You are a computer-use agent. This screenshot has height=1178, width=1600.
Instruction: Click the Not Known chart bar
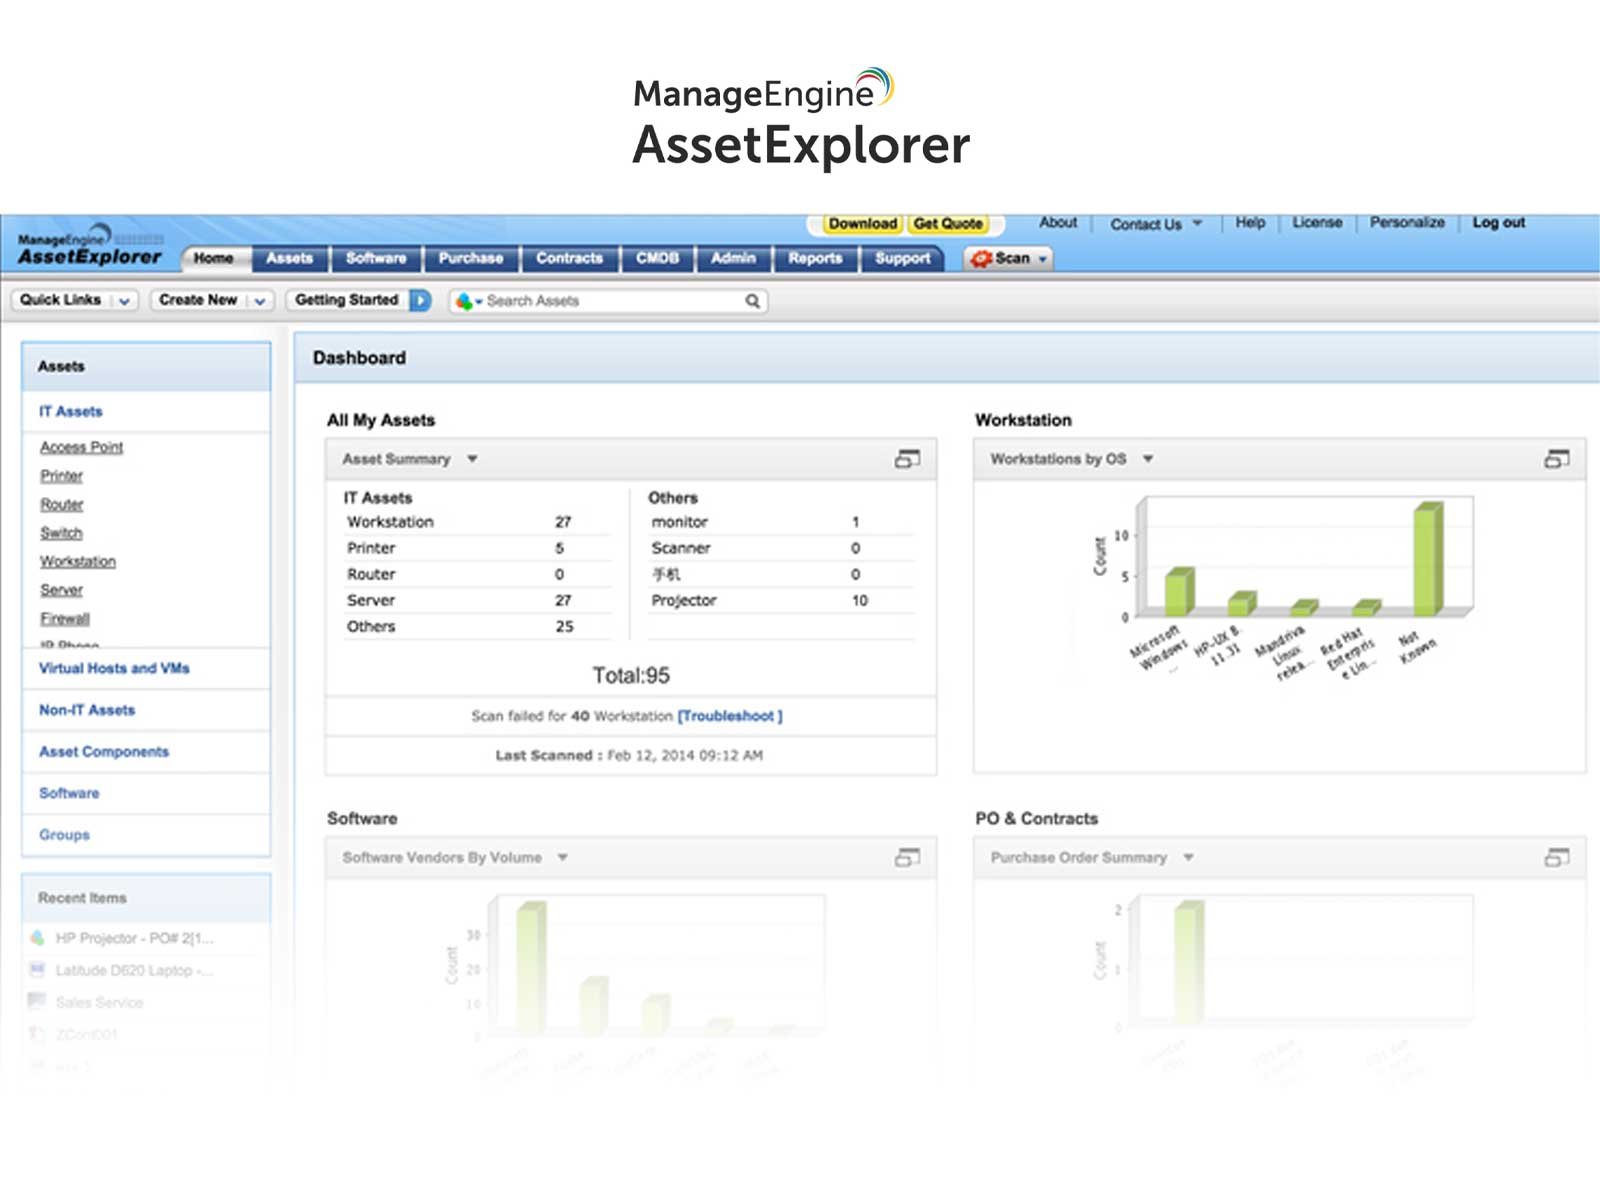(x=1428, y=559)
